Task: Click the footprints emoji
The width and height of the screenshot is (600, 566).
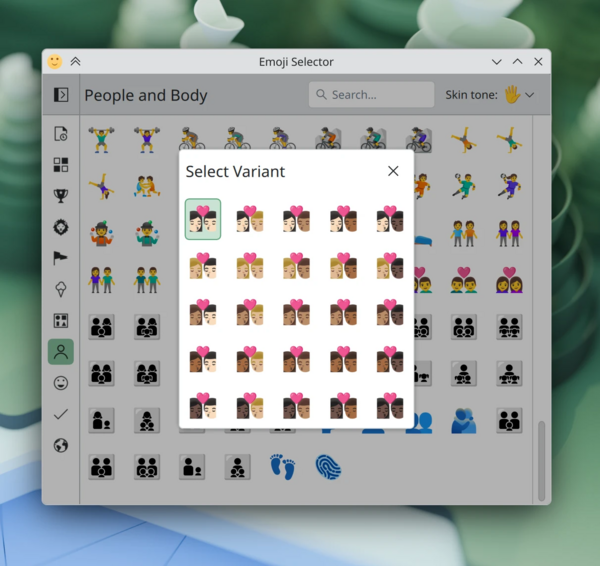Action: click(x=282, y=466)
